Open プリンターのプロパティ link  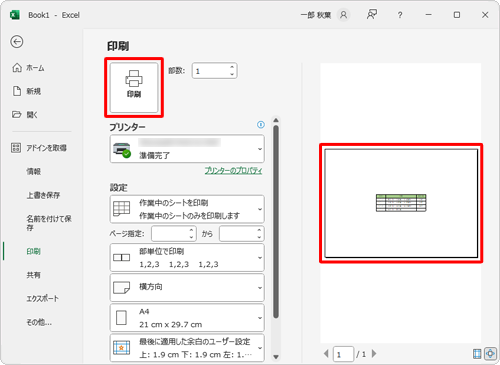click(233, 171)
